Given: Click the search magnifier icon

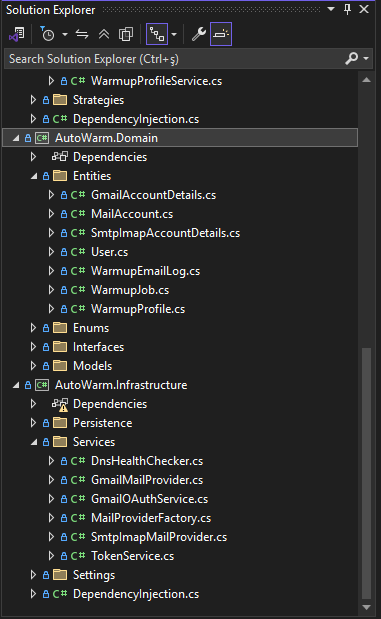Looking at the screenshot, I should click(x=351, y=58).
